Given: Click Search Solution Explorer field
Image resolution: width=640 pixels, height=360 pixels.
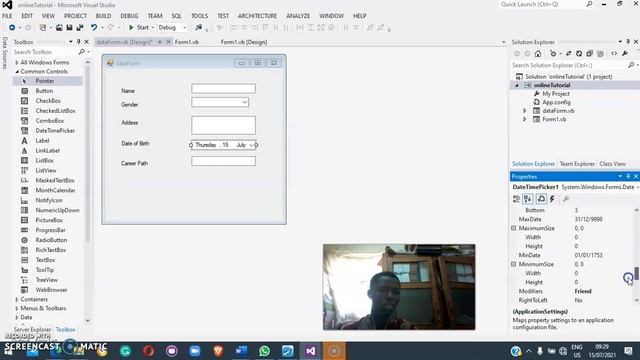Looking at the screenshot, I should click(569, 65).
